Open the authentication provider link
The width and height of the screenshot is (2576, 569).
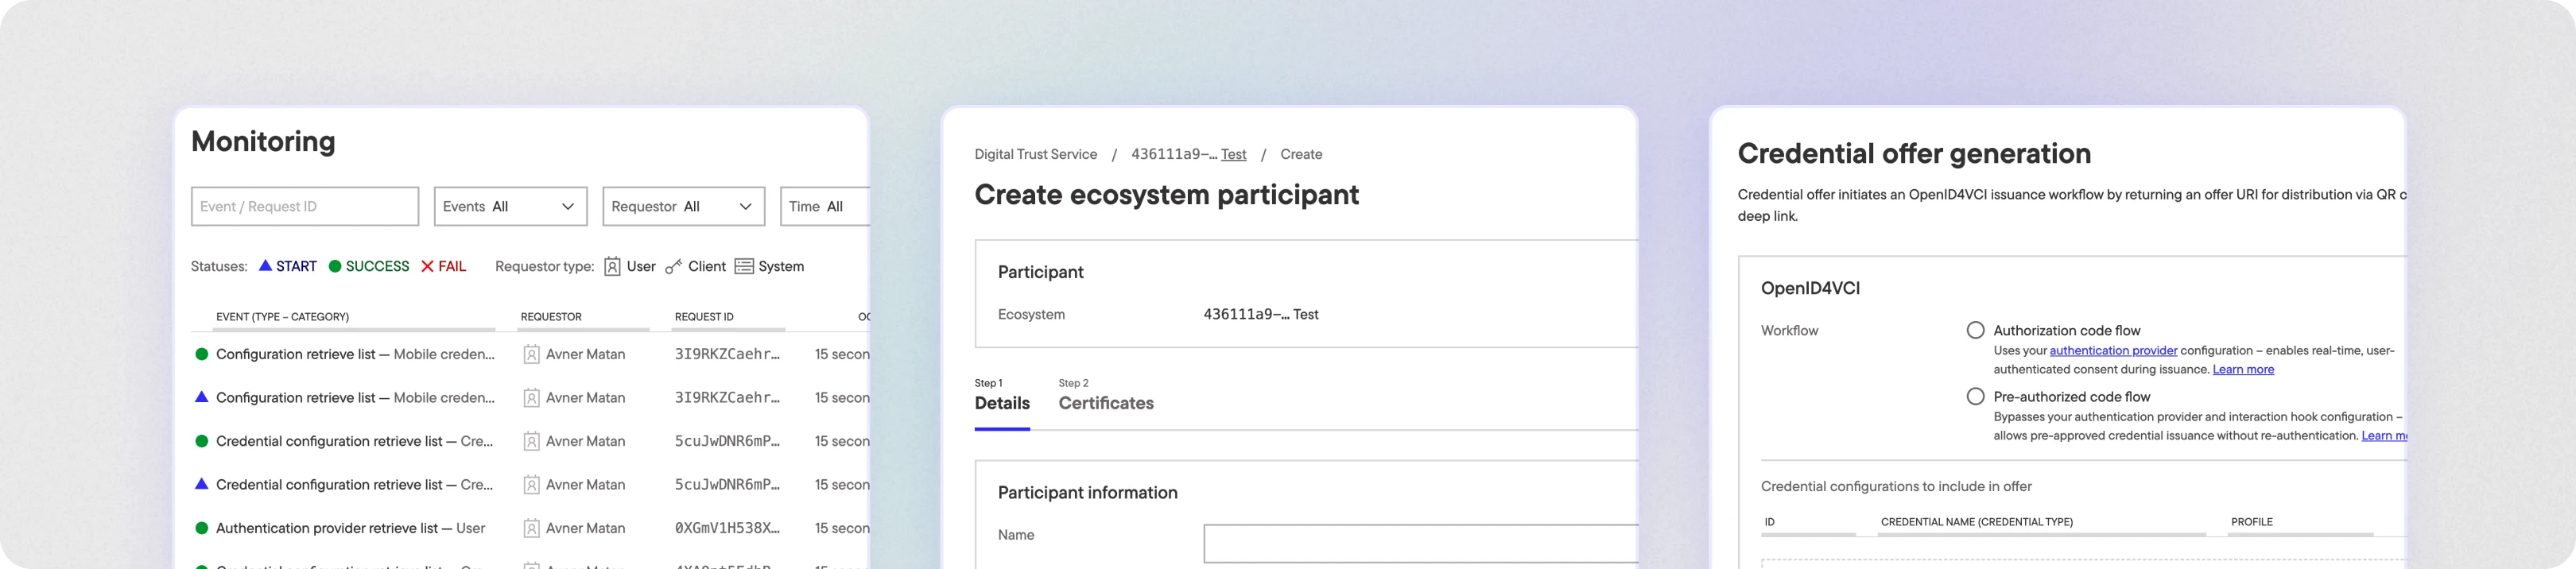tap(2113, 351)
